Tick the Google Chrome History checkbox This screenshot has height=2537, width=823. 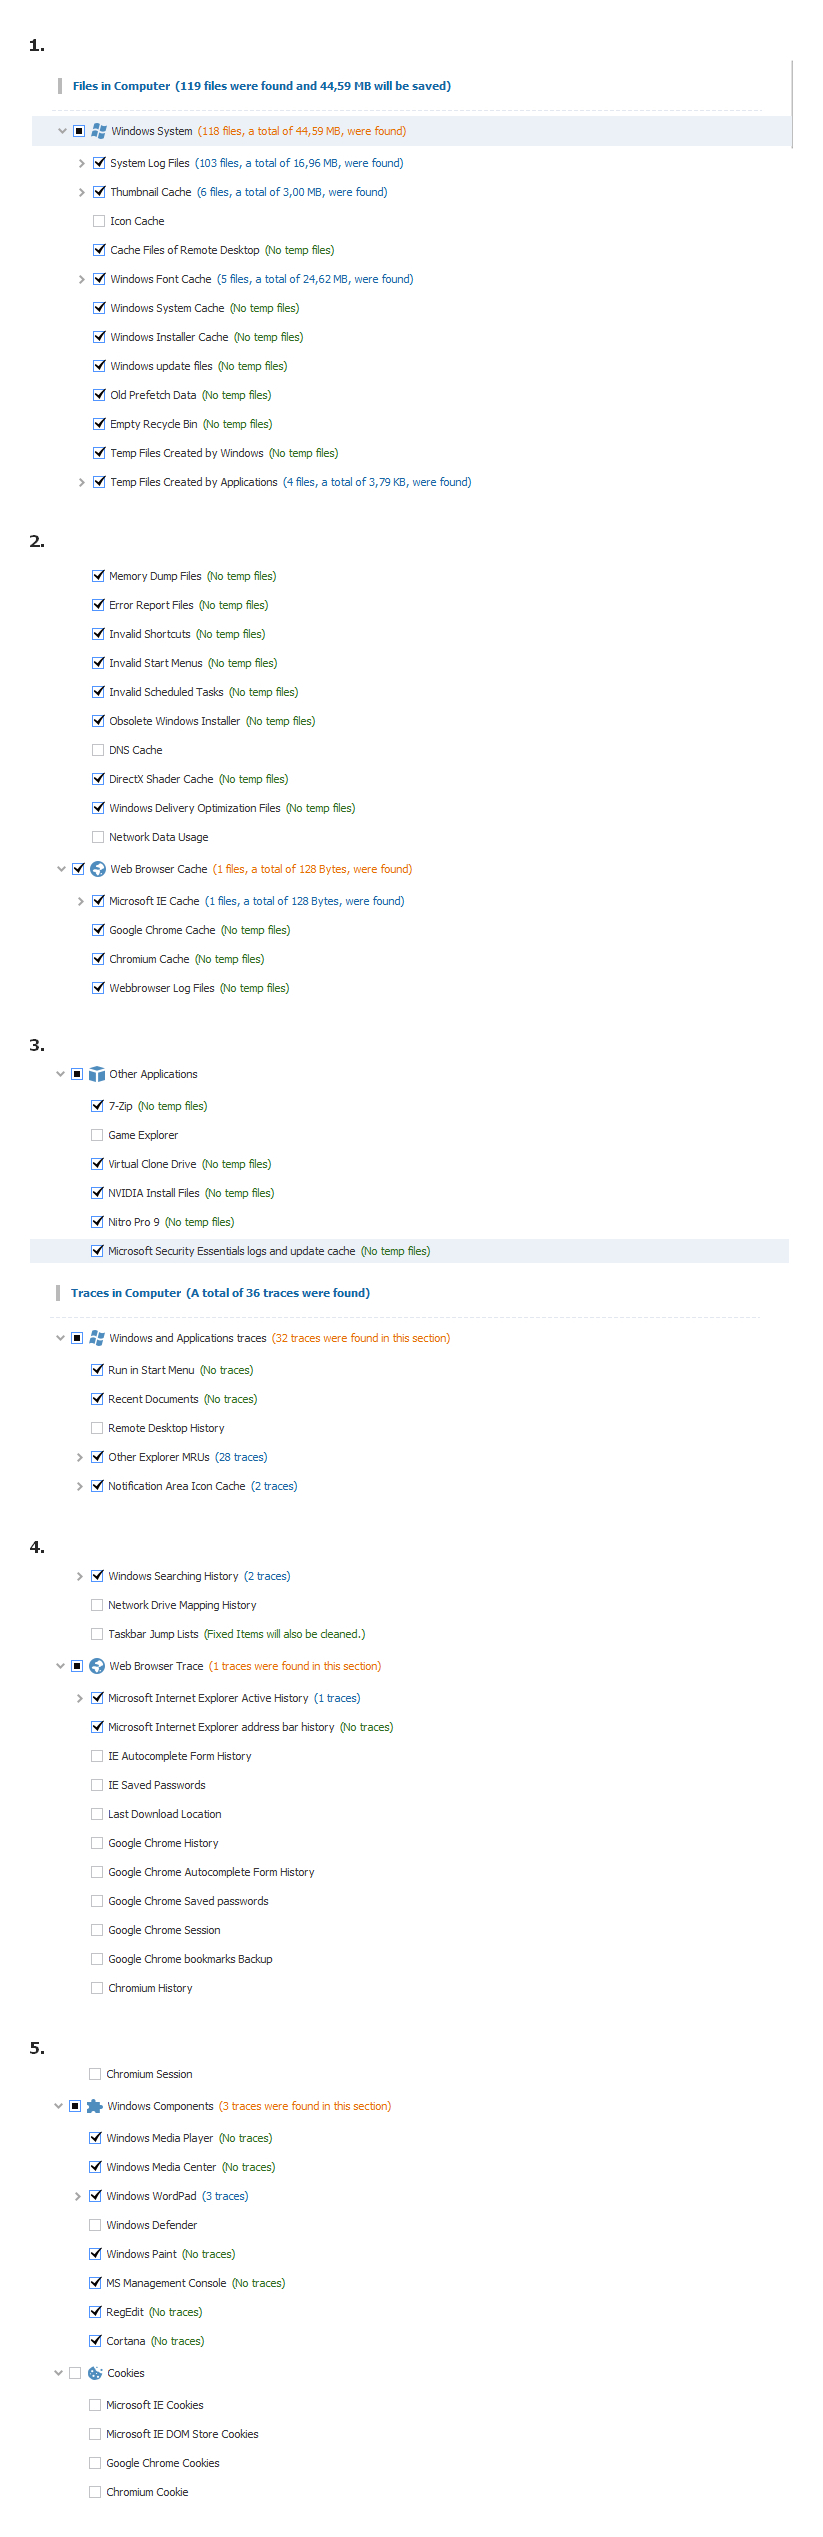point(97,1843)
